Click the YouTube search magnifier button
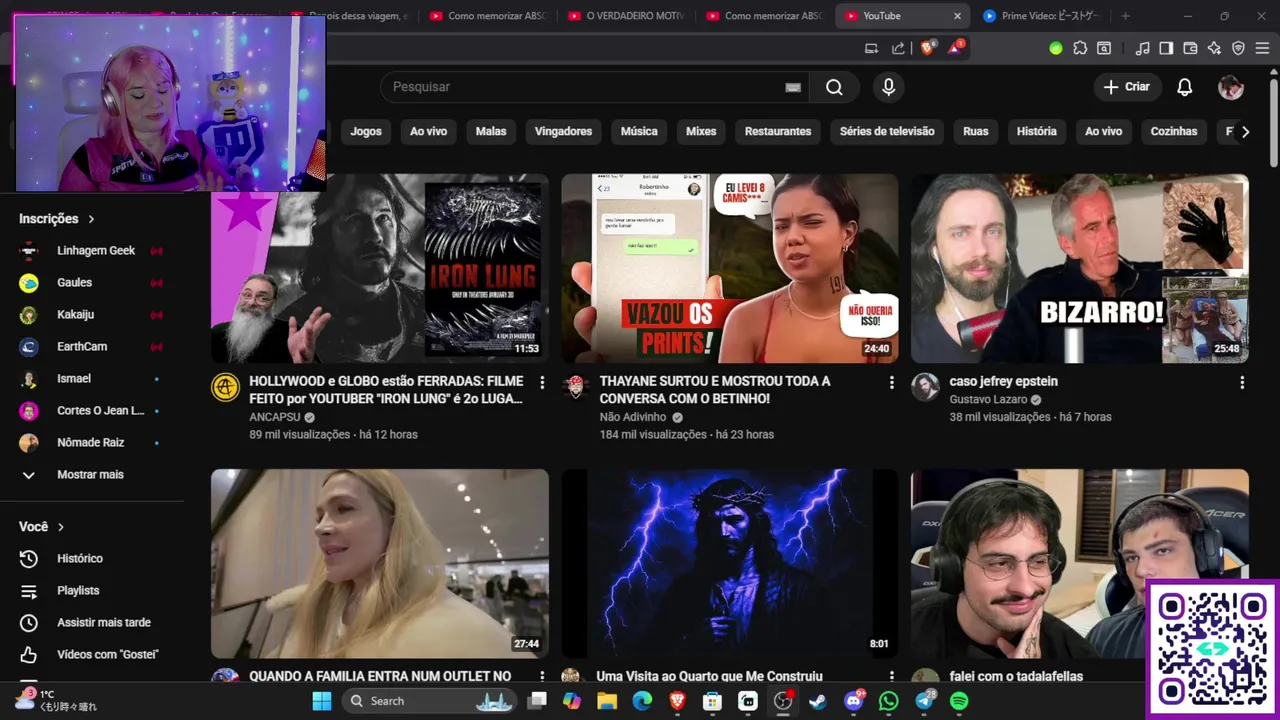 (x=834, y=87)
